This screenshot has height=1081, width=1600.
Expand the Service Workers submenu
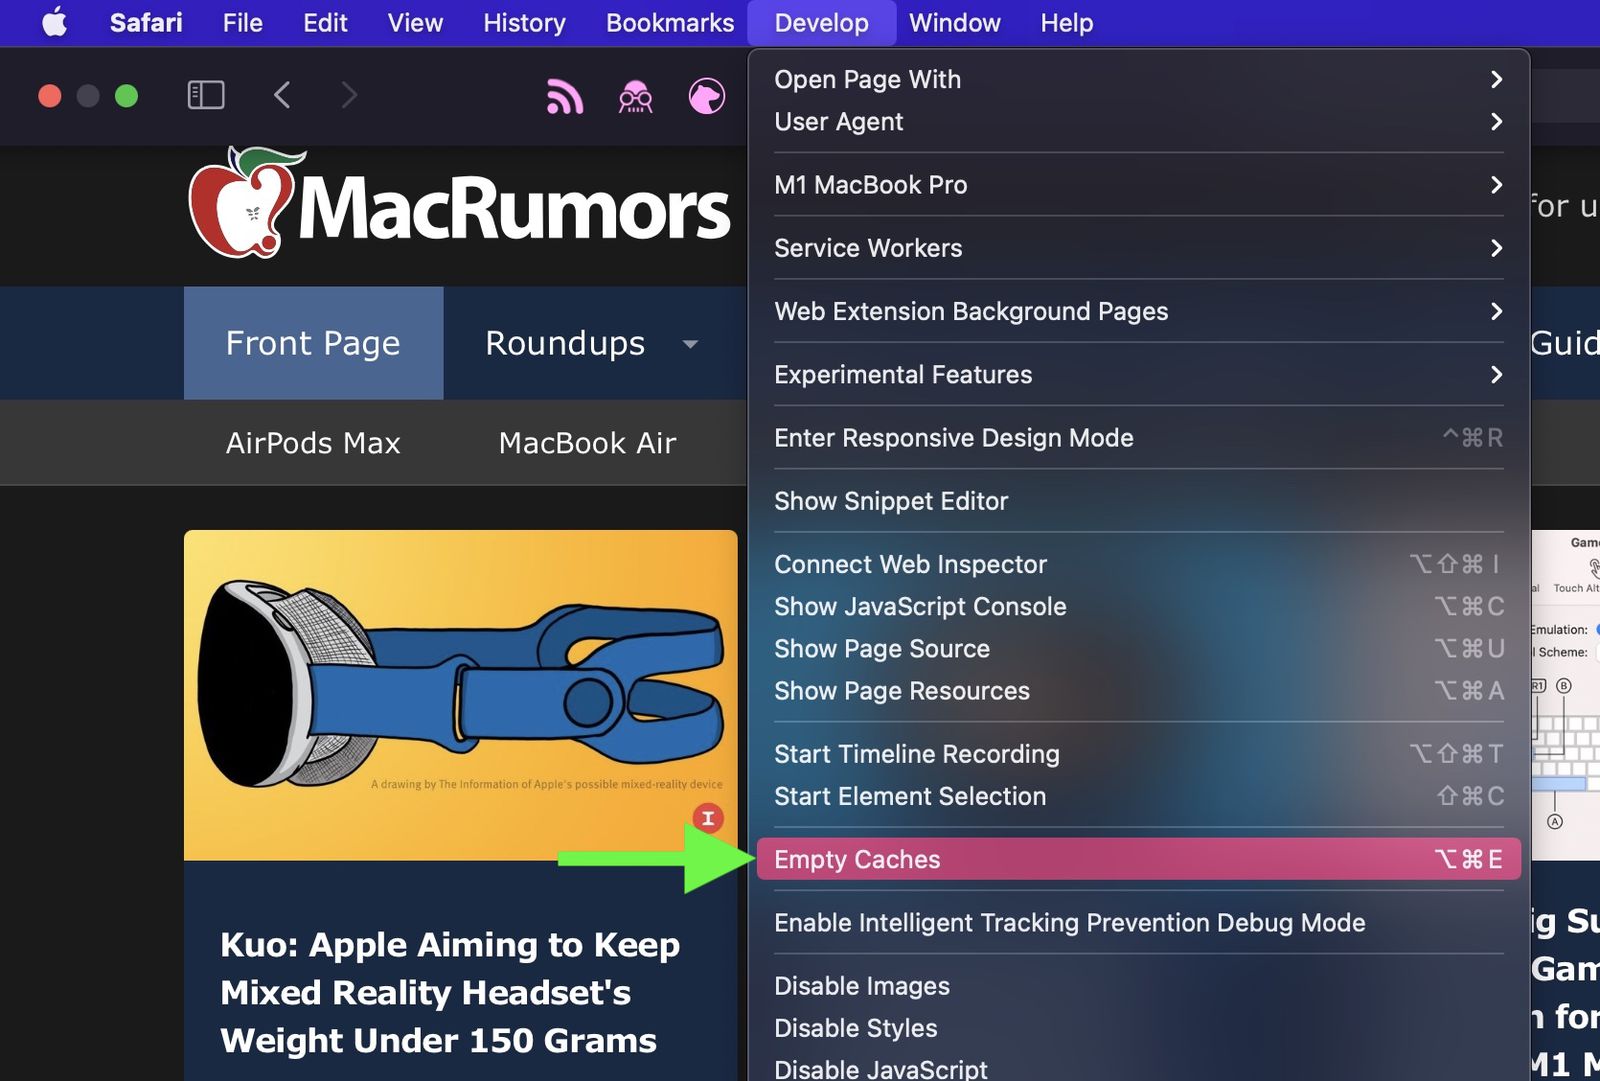pos(1139,248)
